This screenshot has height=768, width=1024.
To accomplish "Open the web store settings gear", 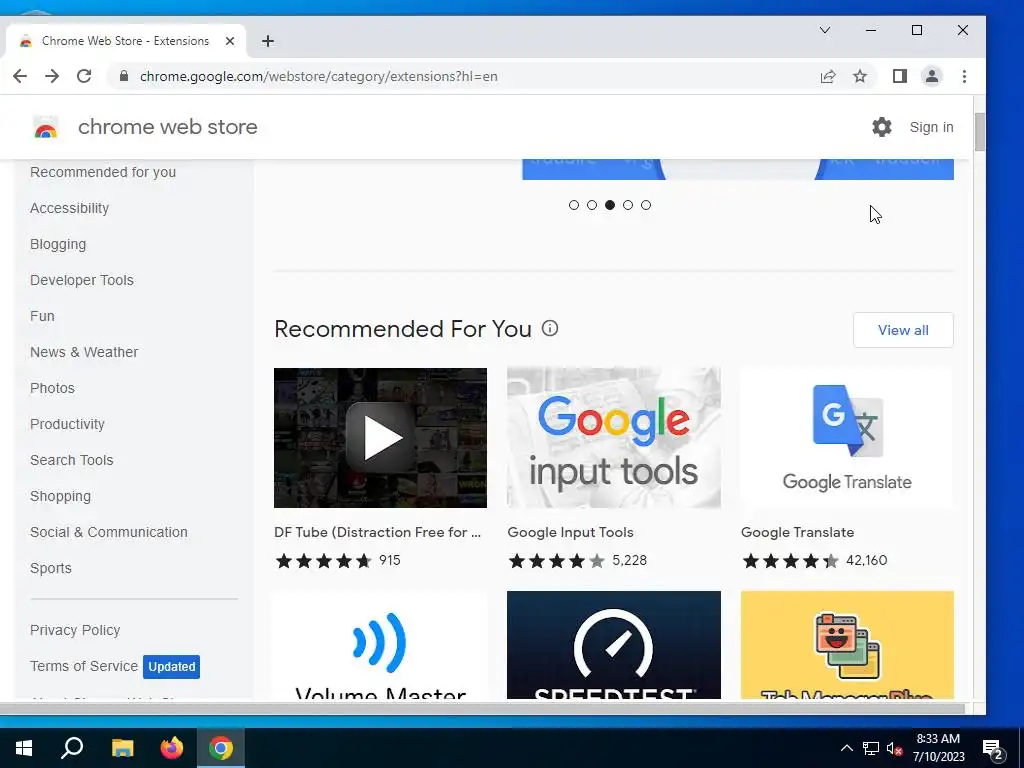I will [882, 127].
